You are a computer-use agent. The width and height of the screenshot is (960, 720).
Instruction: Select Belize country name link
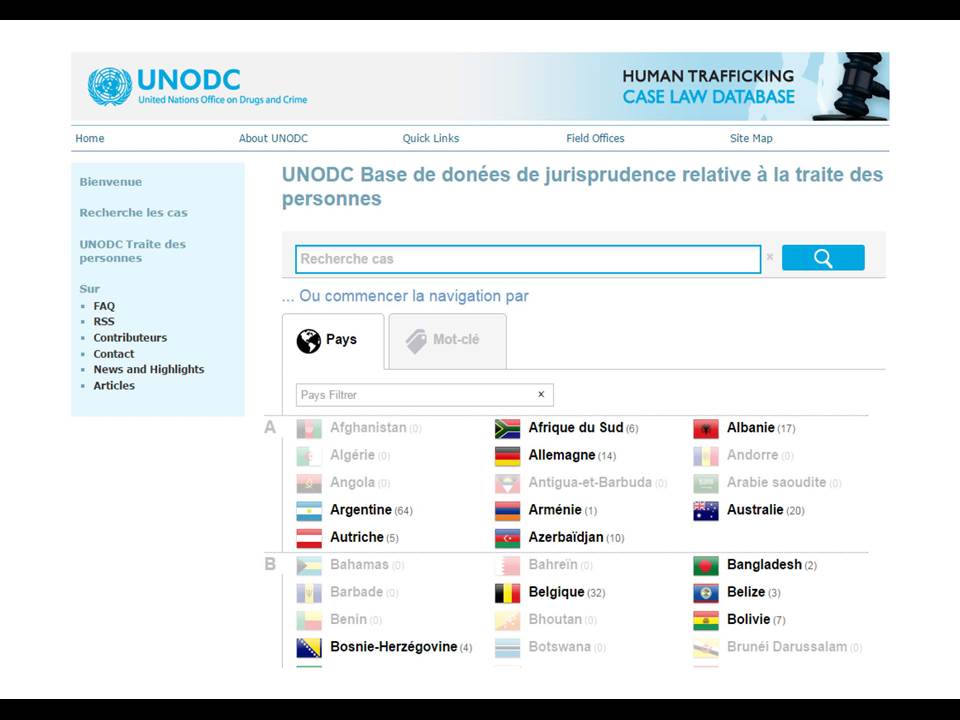(746, 591)
